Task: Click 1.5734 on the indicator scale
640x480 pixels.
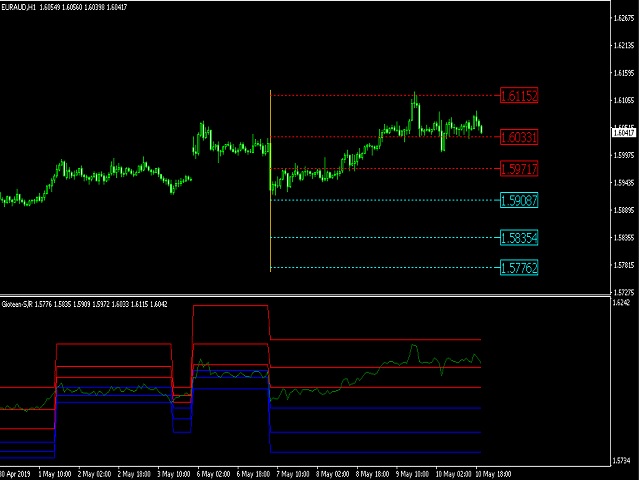Action: (622, 461)
